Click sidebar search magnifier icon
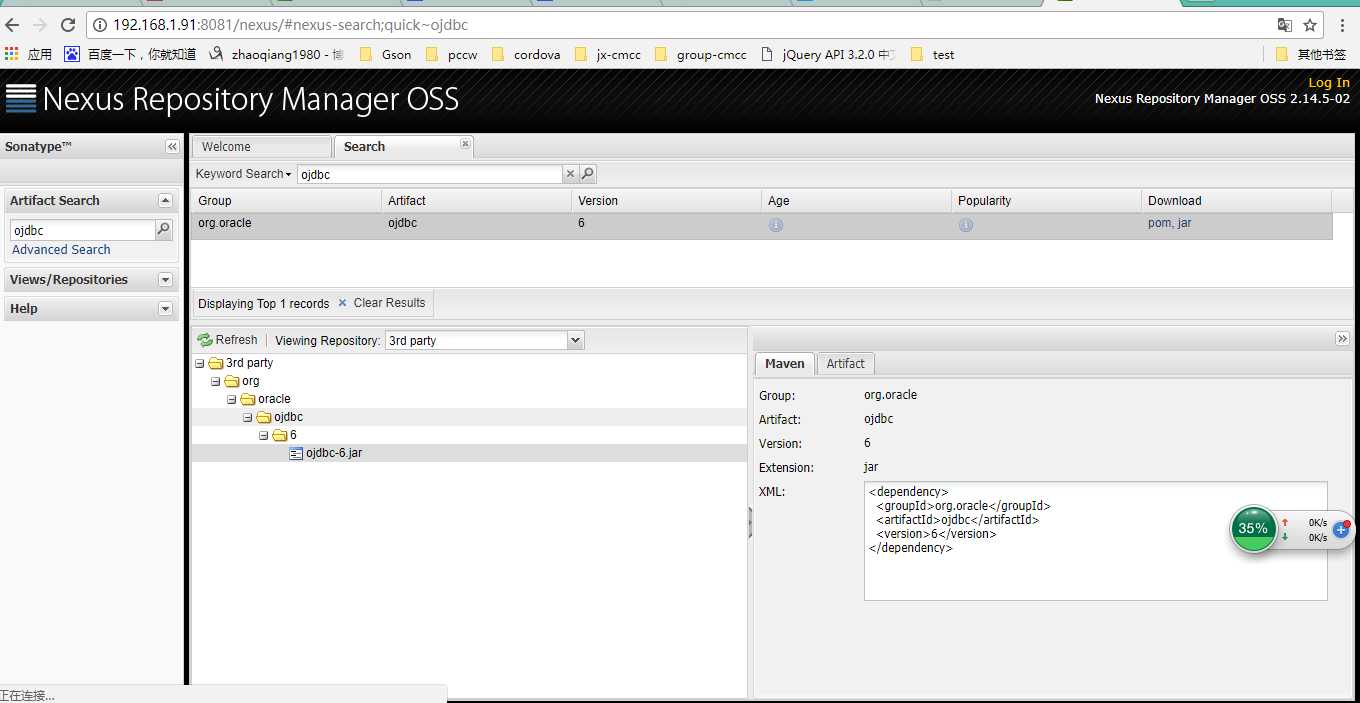Viewport: 1360px width, 703px height. click(164, 230)
